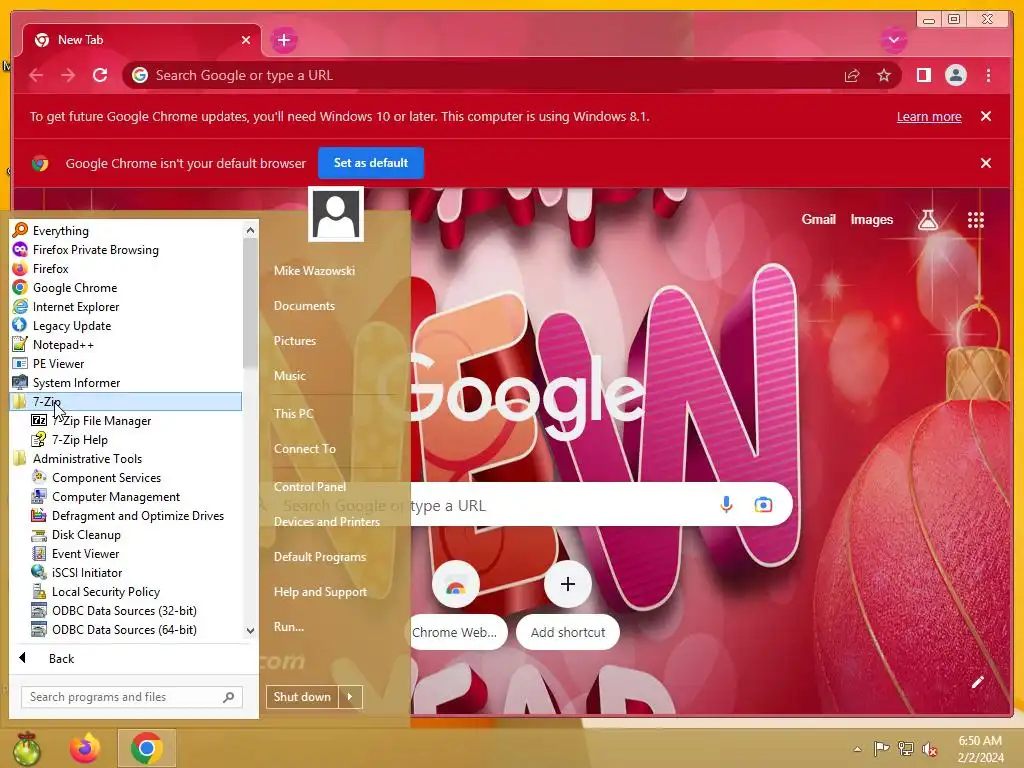This screenshot has height=768, width=1024.
Task: Open 7-Zip File Manager
Action: 126,421
